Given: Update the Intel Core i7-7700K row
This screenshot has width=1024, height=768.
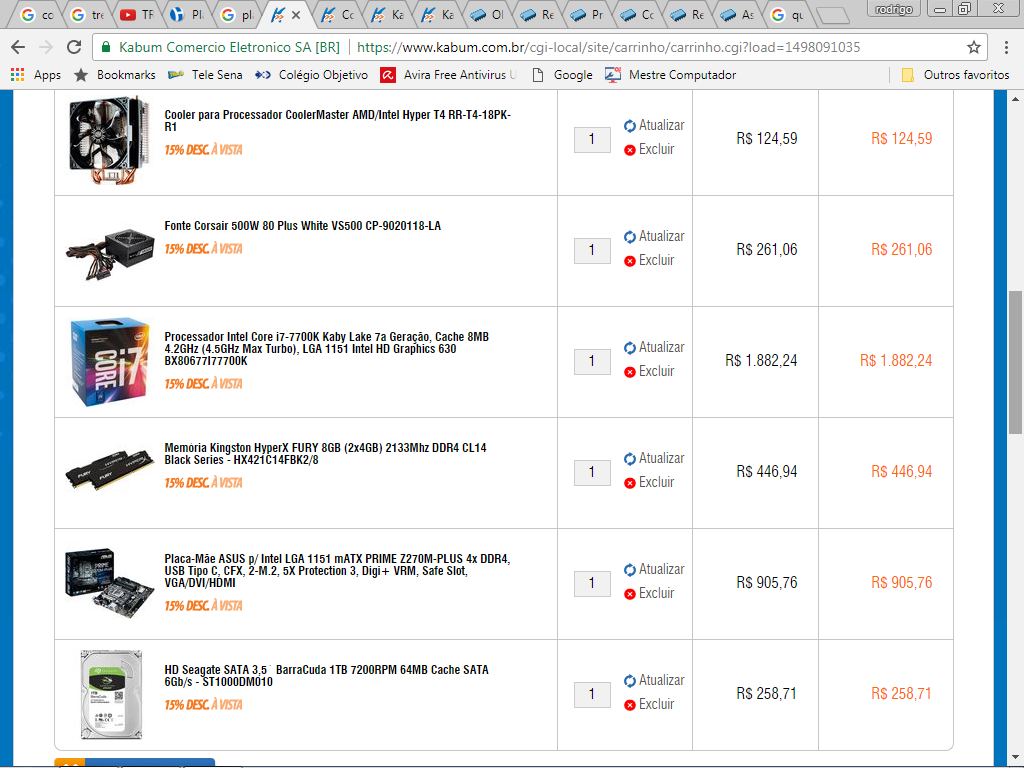Looking at the screenshot, I should pos(654,347).
